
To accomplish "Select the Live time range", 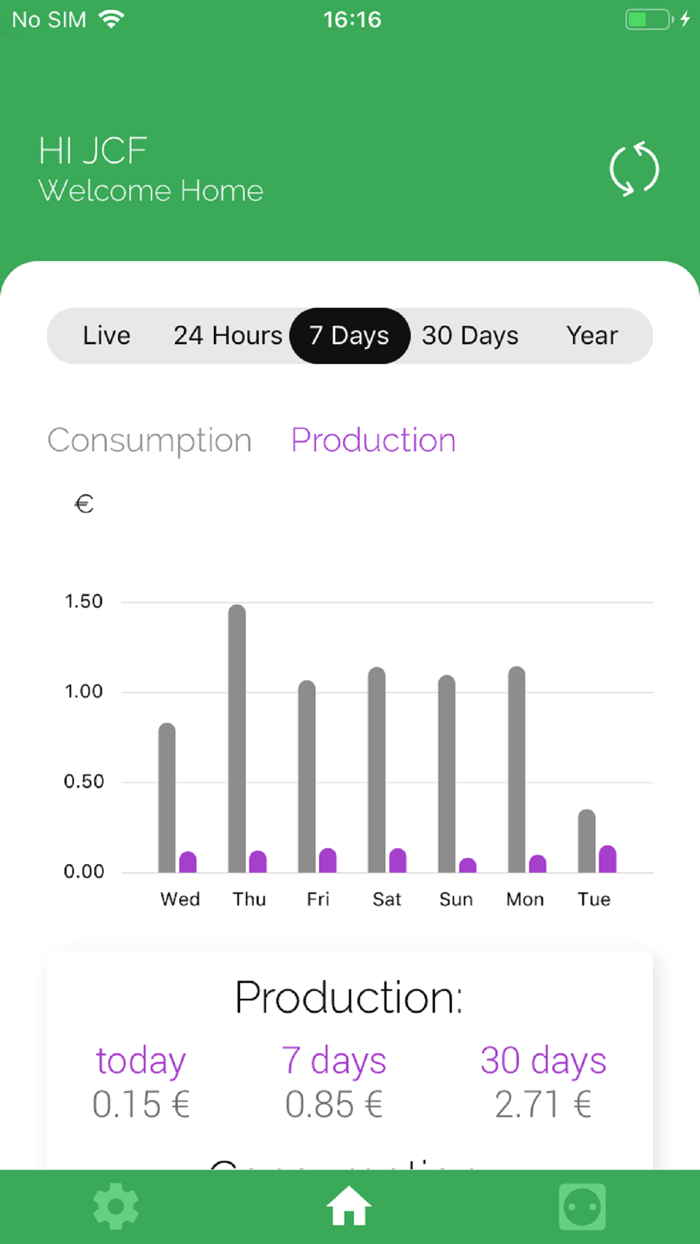I will pyautogui.click(x=107, y=336).
